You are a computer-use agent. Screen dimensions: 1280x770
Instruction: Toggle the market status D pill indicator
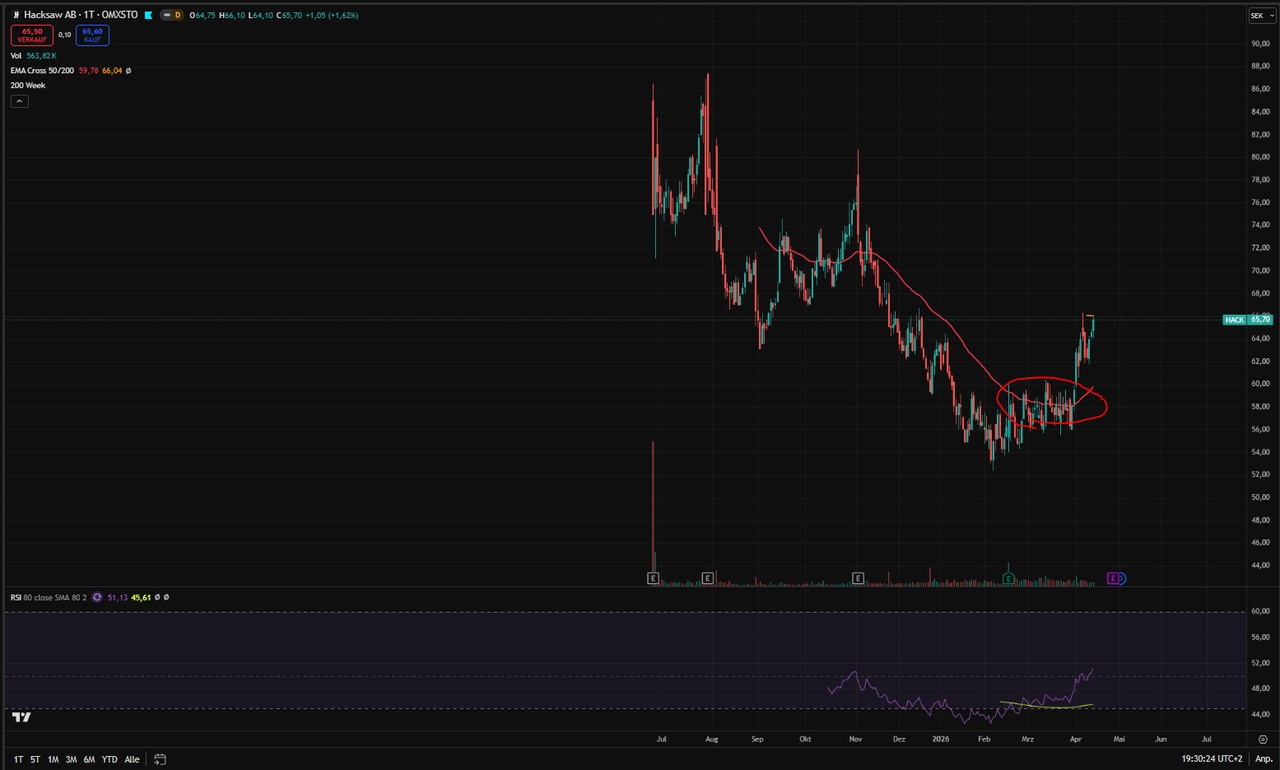pos(177,15)
